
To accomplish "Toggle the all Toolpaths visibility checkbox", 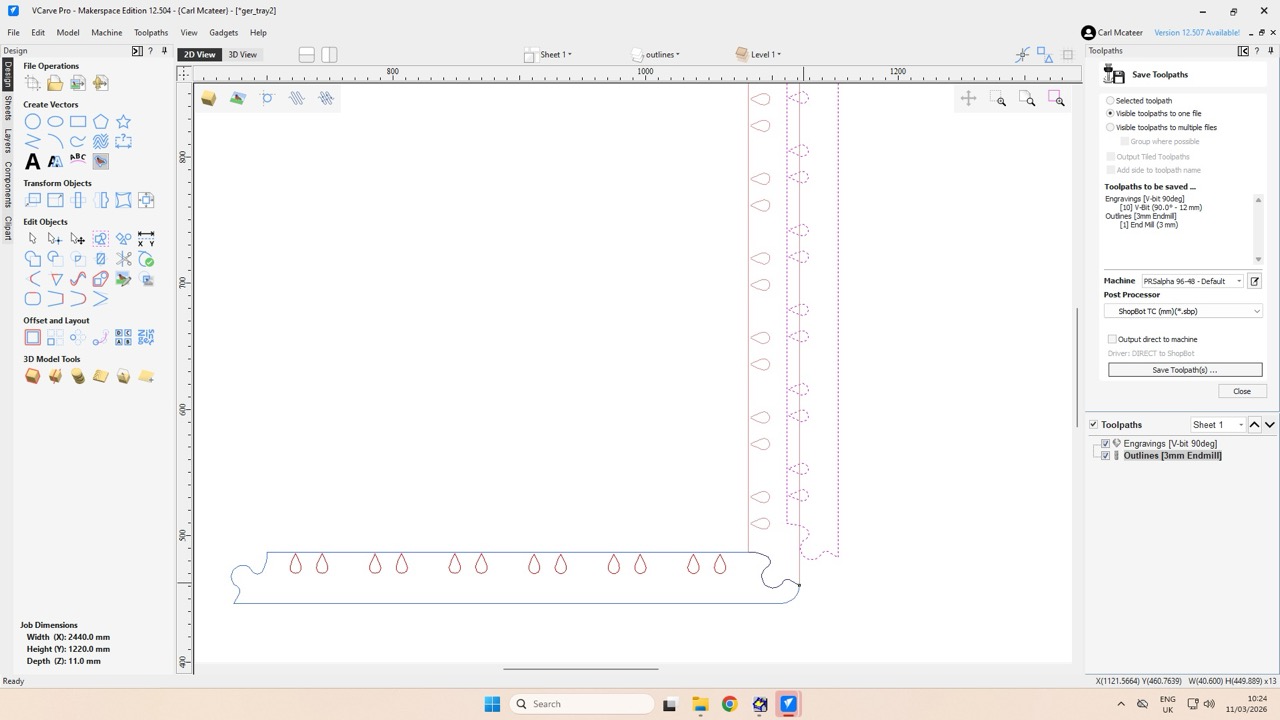I will (1093, 425).
